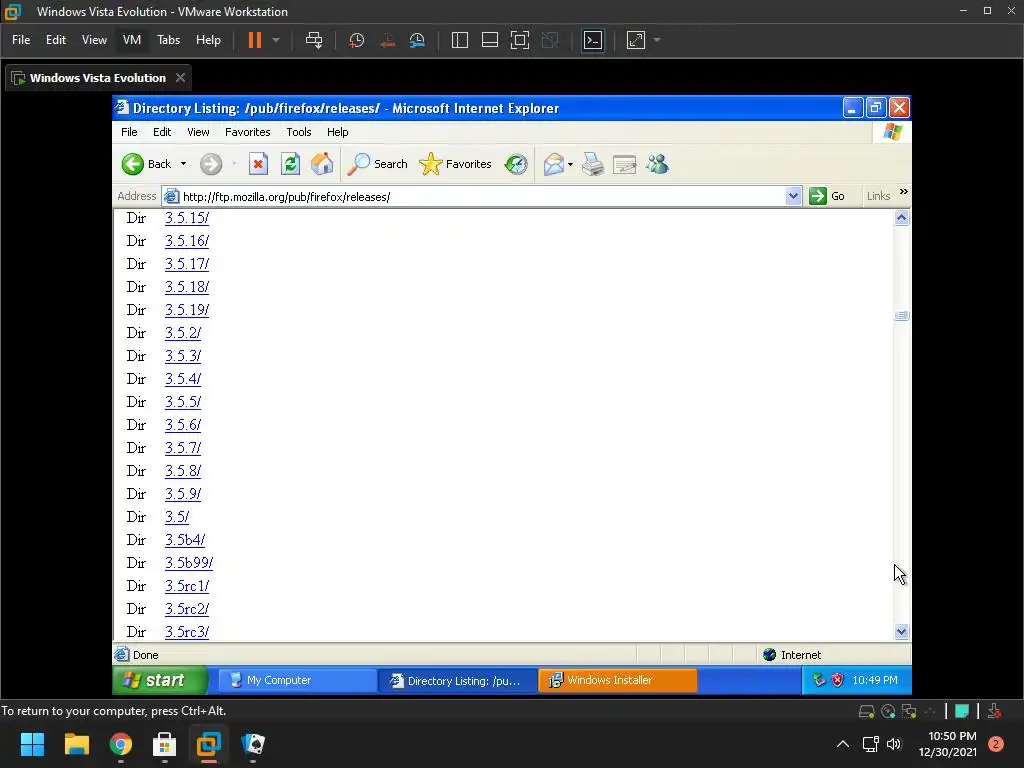
Task: Click the XP start button
Action: (160, 680)
